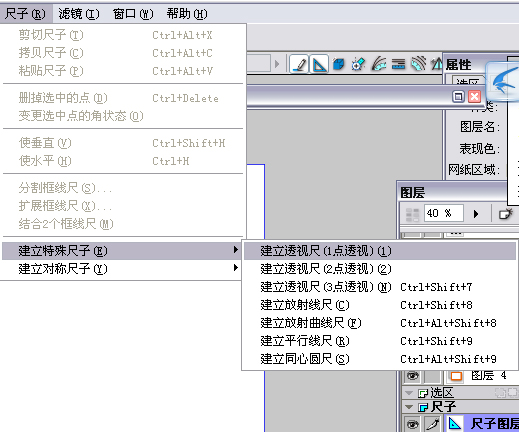Hide 图层 4 using its eye icon
Image resolution: width=519 pixels, height=432 pixels.
(413, 376)
